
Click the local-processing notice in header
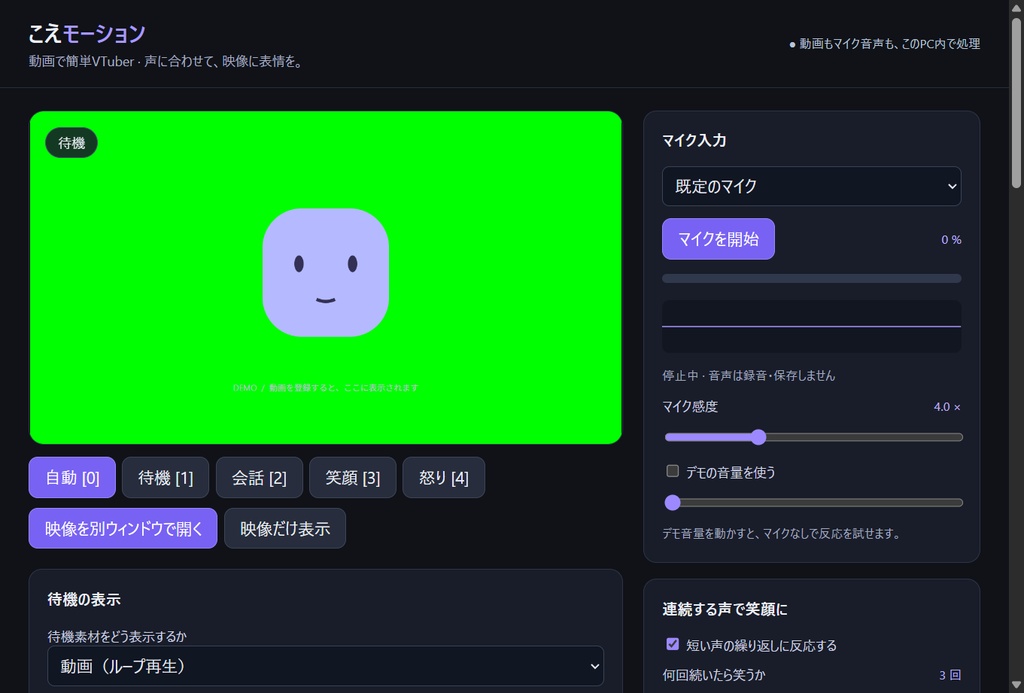884,44
